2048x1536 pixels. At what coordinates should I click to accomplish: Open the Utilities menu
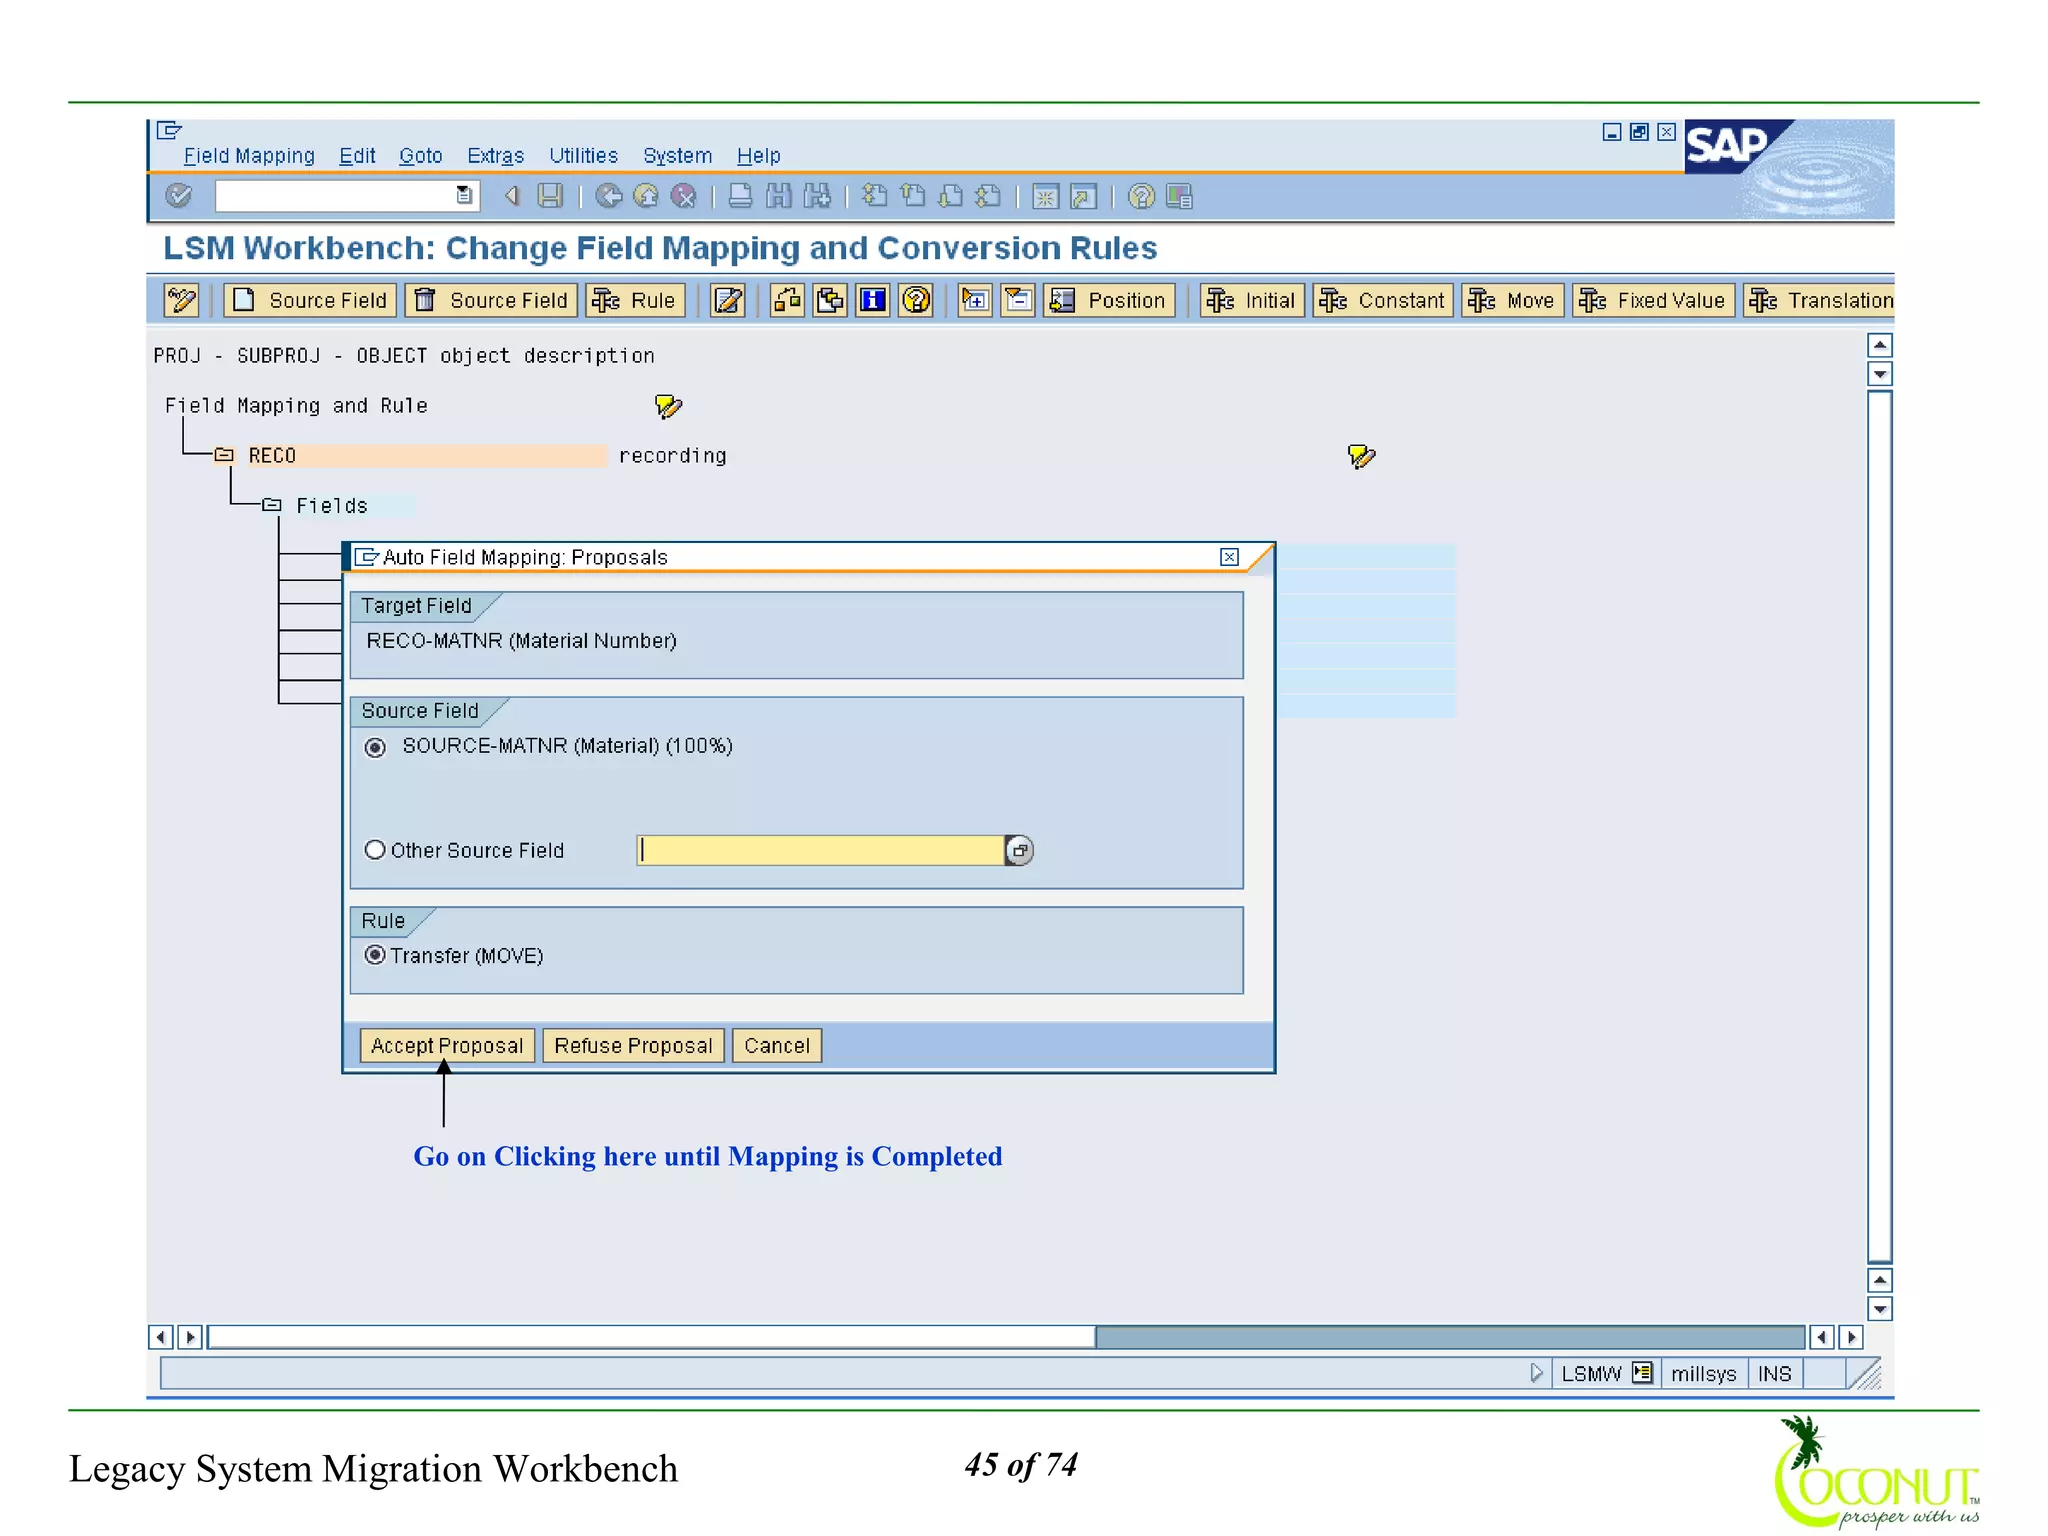point(583,156)
